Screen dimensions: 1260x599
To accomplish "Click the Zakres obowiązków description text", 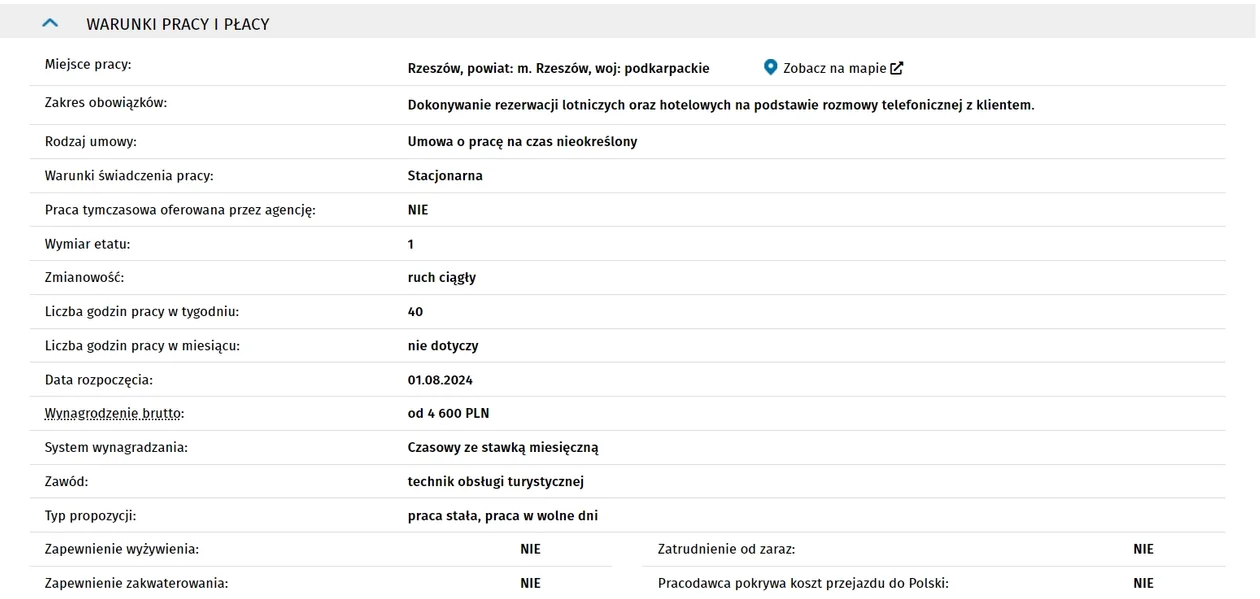I will pos(721,104).
